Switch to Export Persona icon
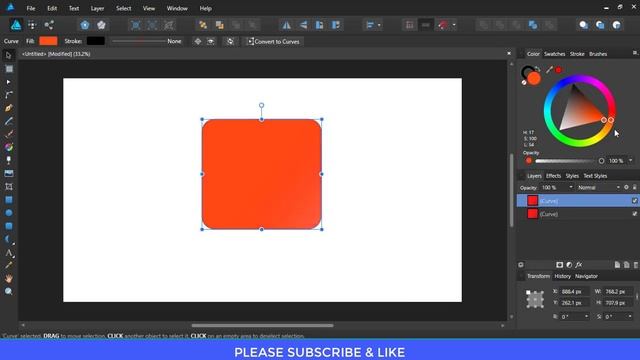 tap(49, 25)
